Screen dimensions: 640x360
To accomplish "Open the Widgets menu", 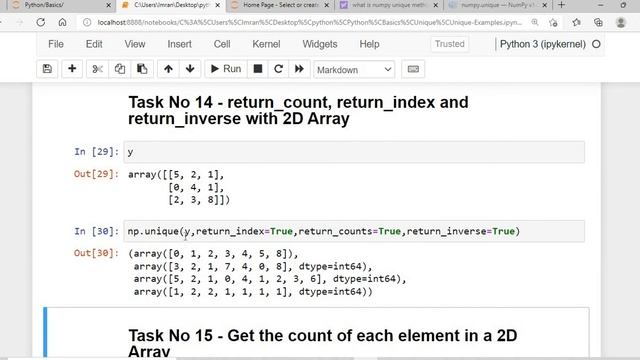I will click(x=320, y=44).
